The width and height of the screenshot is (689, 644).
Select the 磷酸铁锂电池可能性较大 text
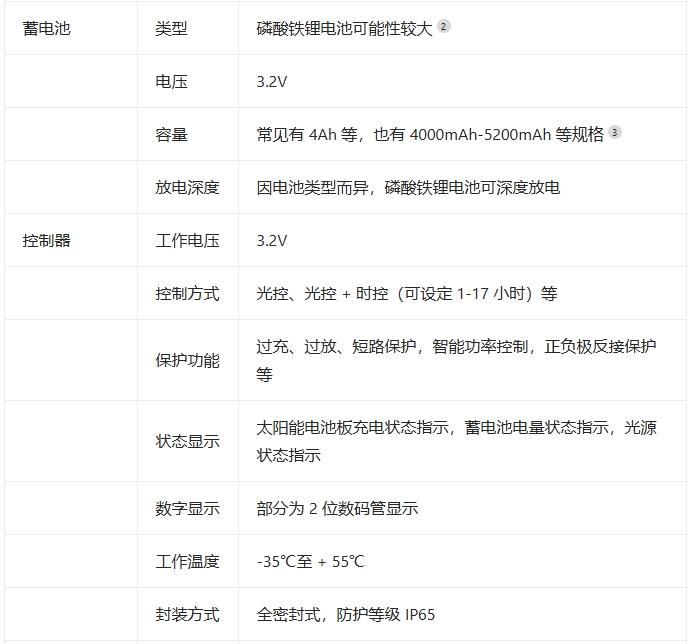344,28
